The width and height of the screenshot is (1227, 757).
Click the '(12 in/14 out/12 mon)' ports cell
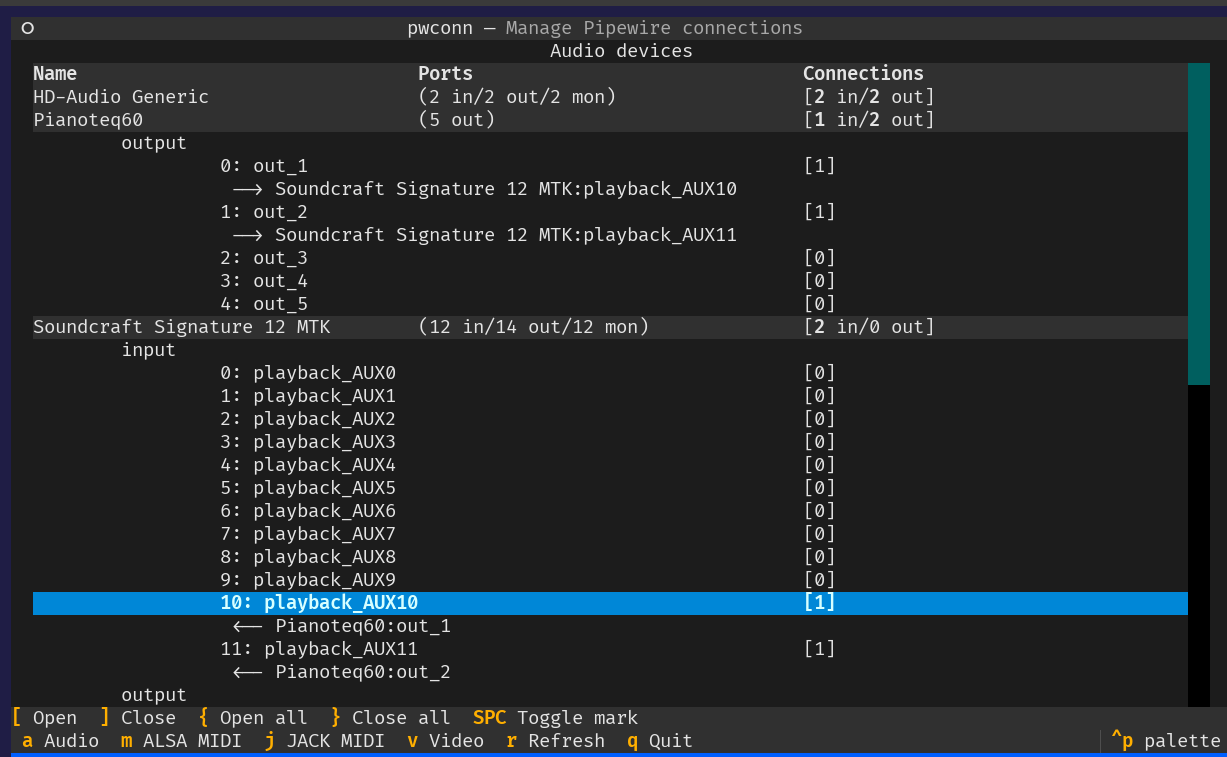point(534,327)
